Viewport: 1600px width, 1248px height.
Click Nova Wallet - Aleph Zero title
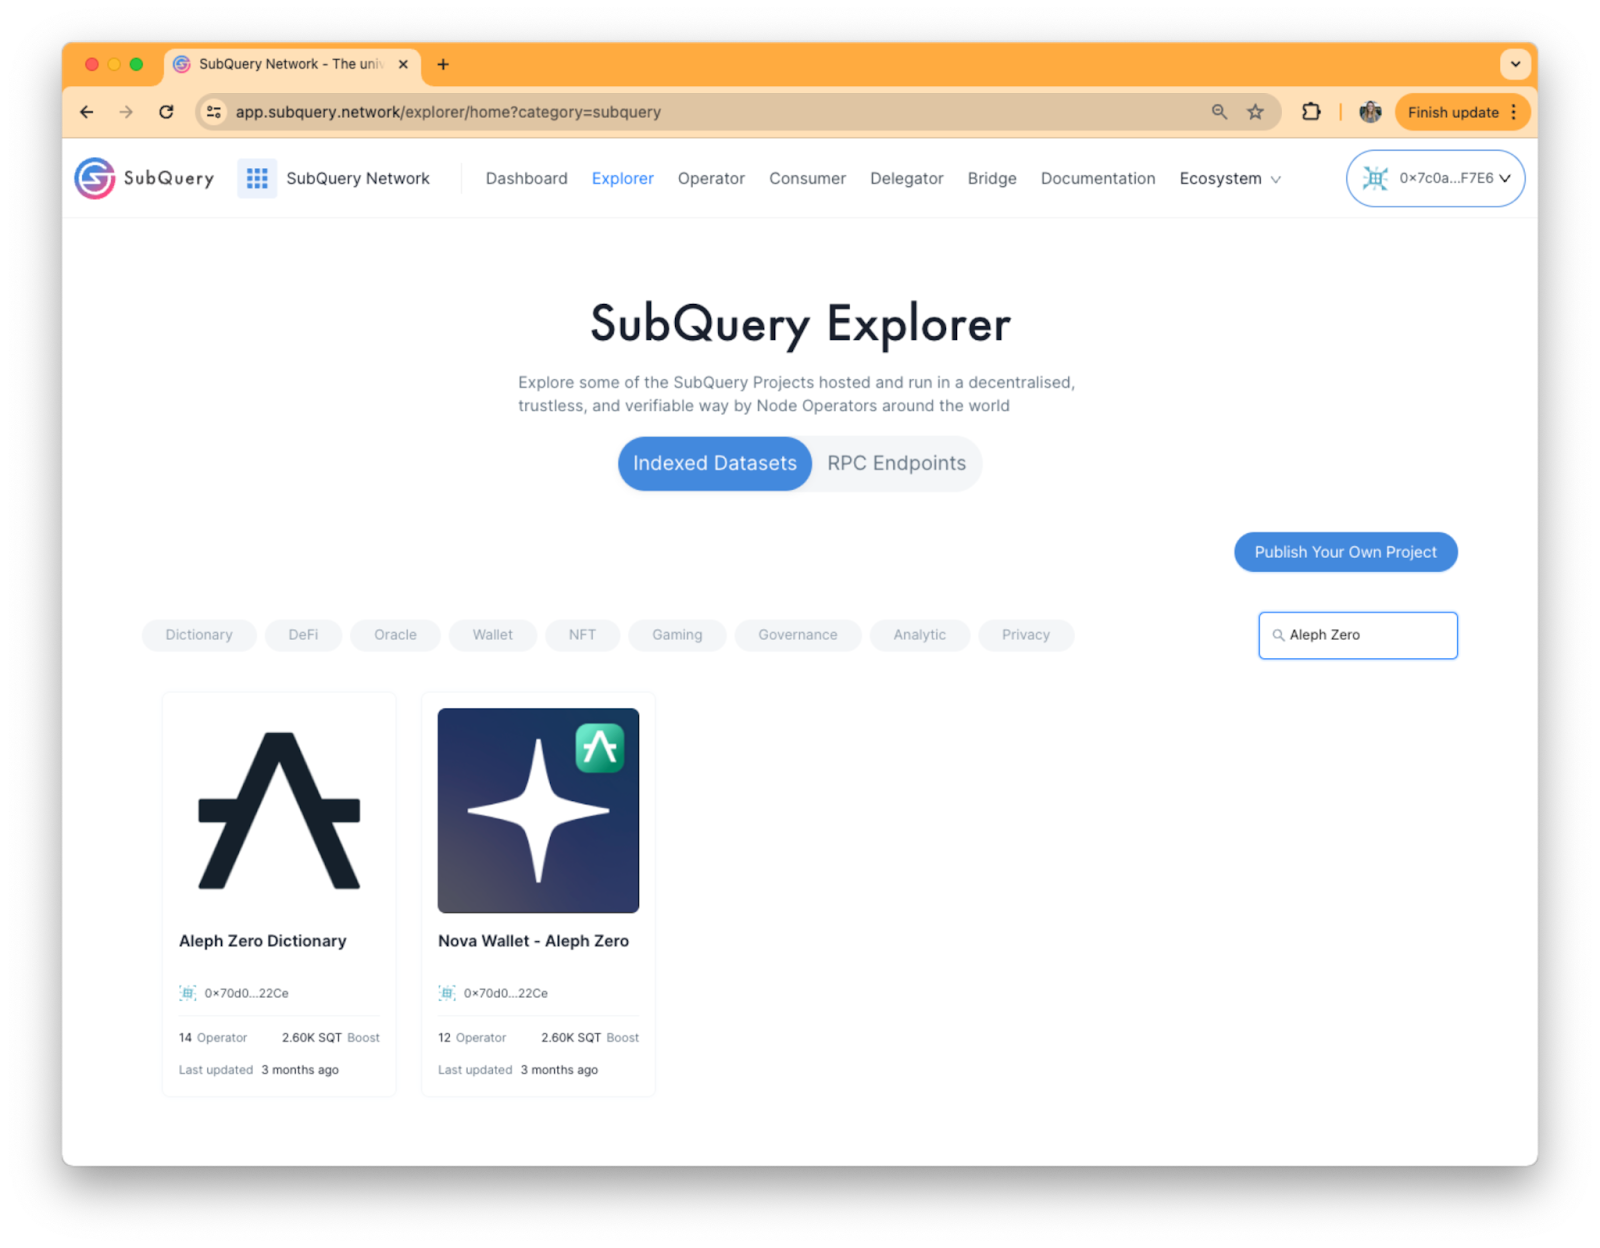[533, 941]
